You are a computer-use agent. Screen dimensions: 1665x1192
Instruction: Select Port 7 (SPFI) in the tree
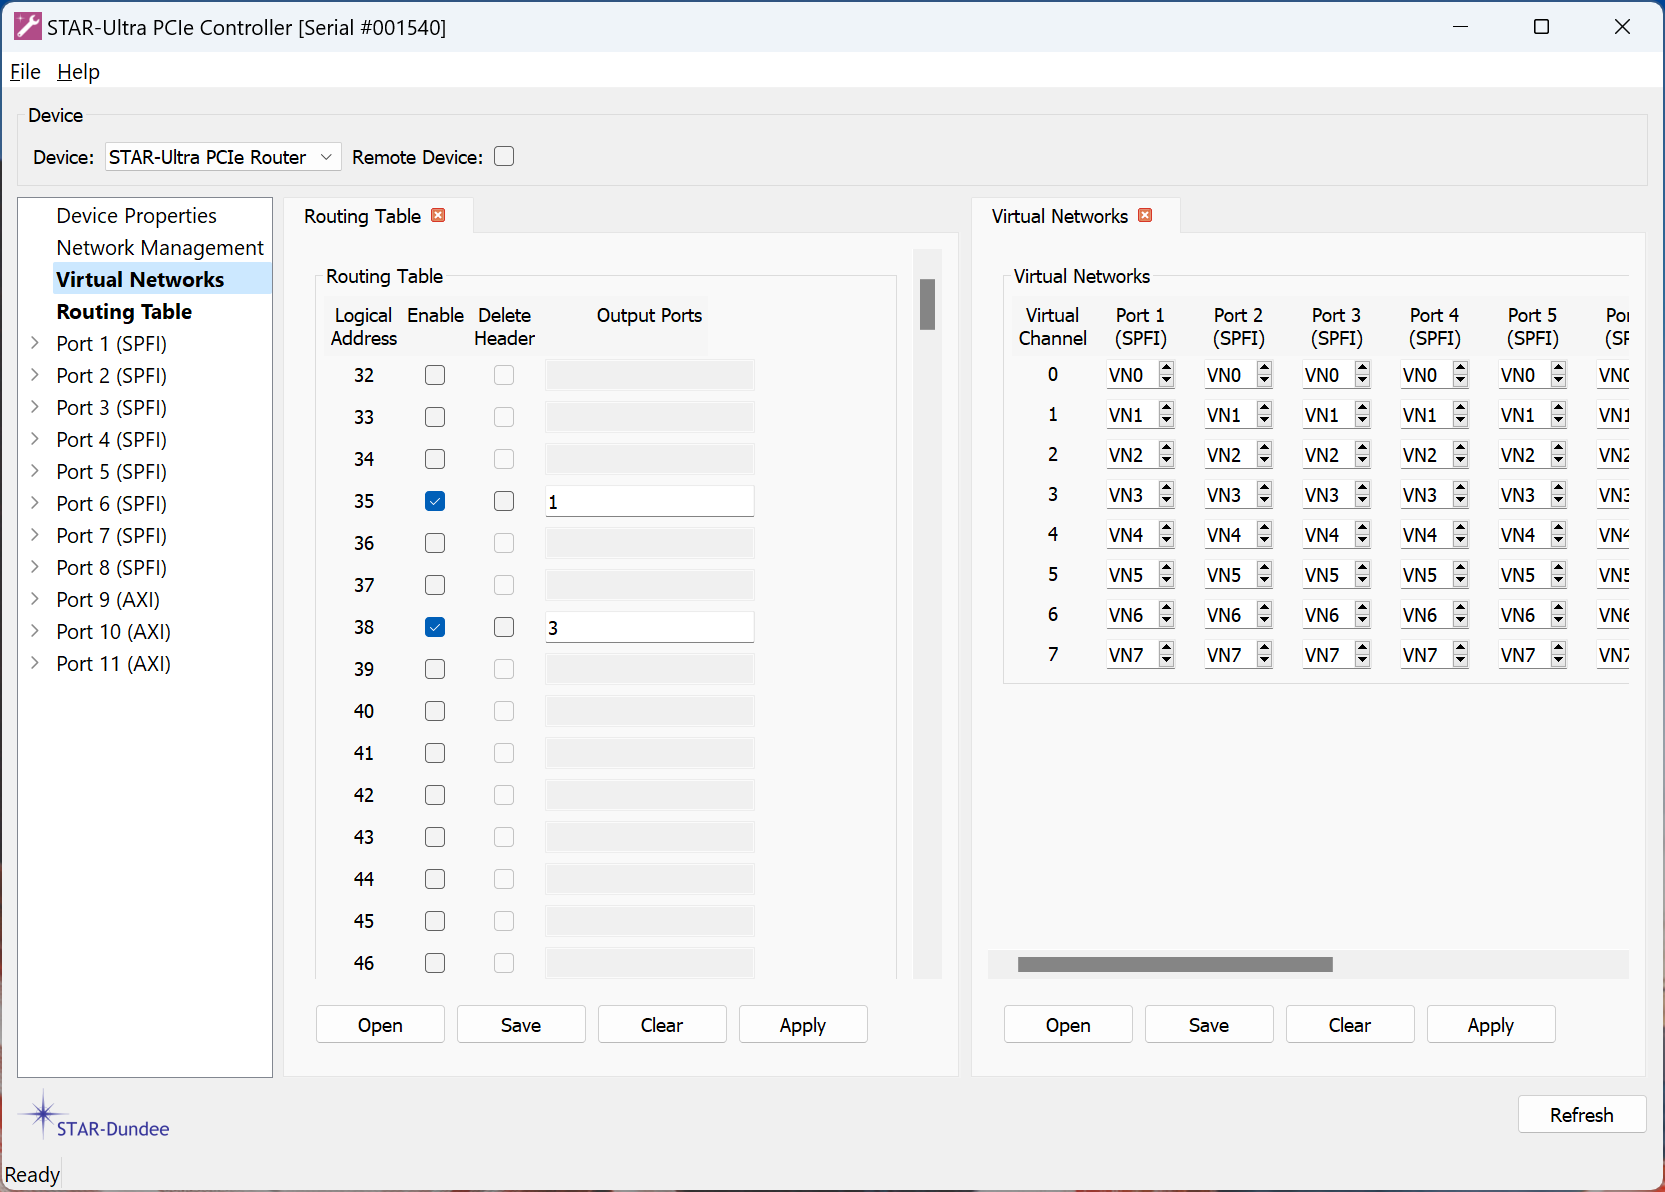click(x=111, y=536)
